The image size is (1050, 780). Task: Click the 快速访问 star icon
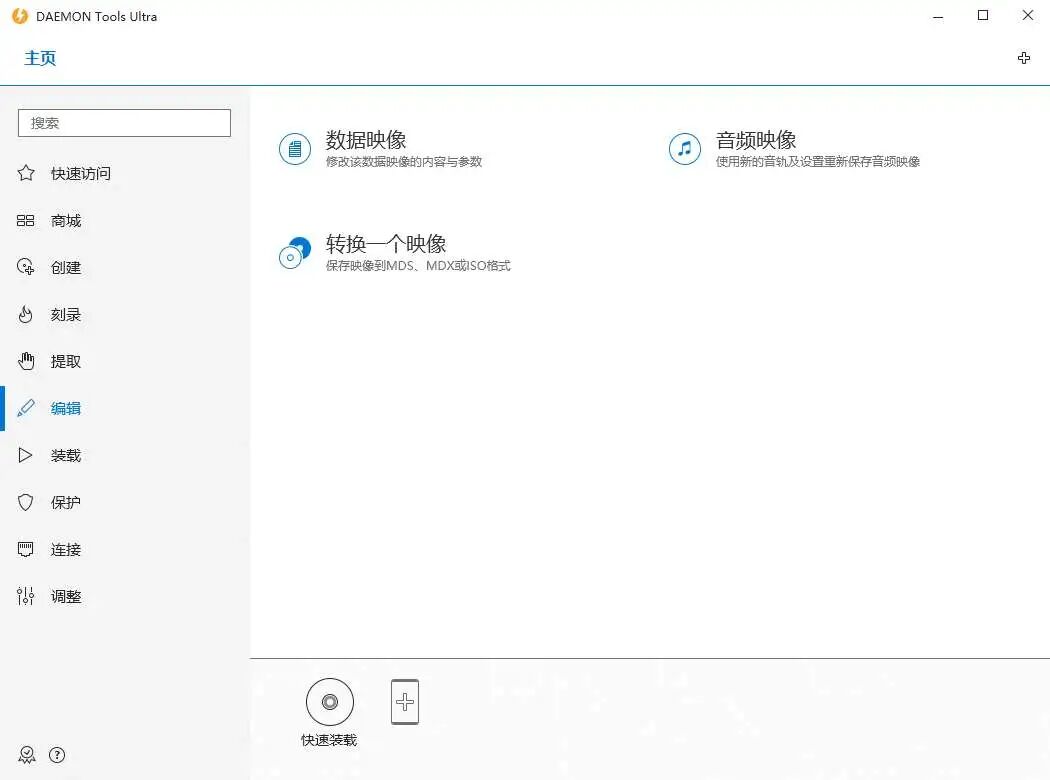(26, 173)
